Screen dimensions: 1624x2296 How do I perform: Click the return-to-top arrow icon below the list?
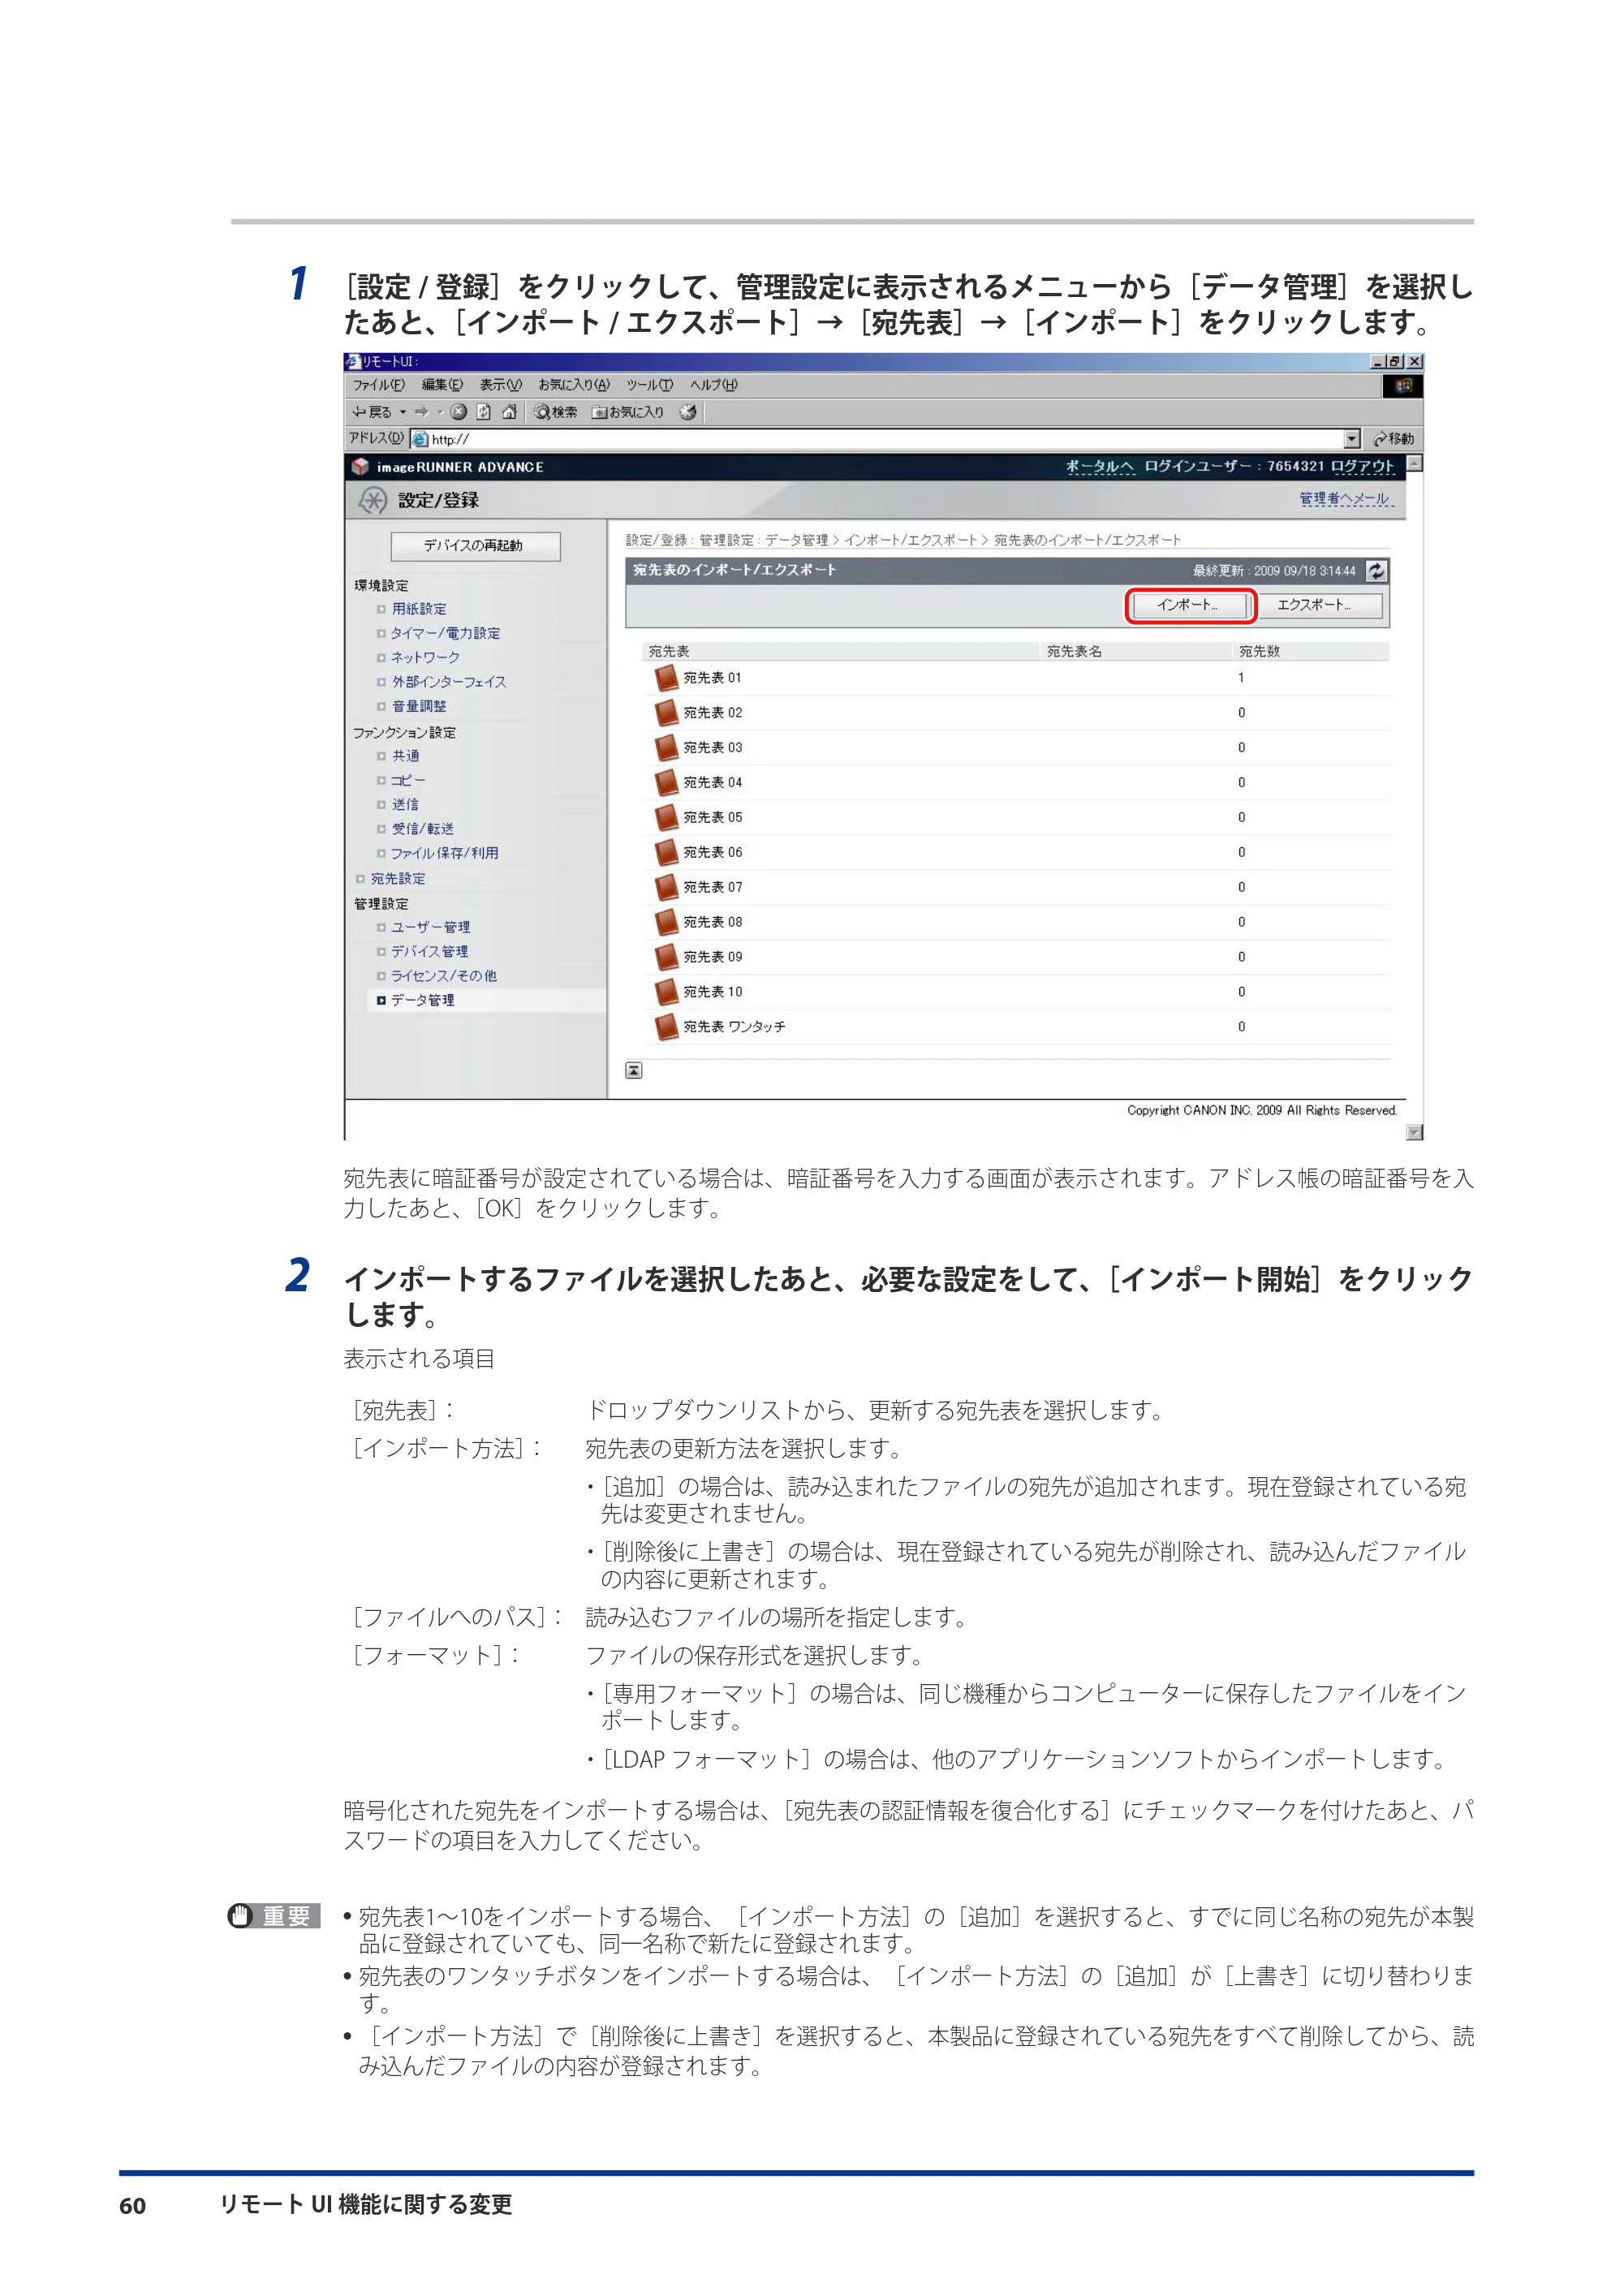(634, 1071)
